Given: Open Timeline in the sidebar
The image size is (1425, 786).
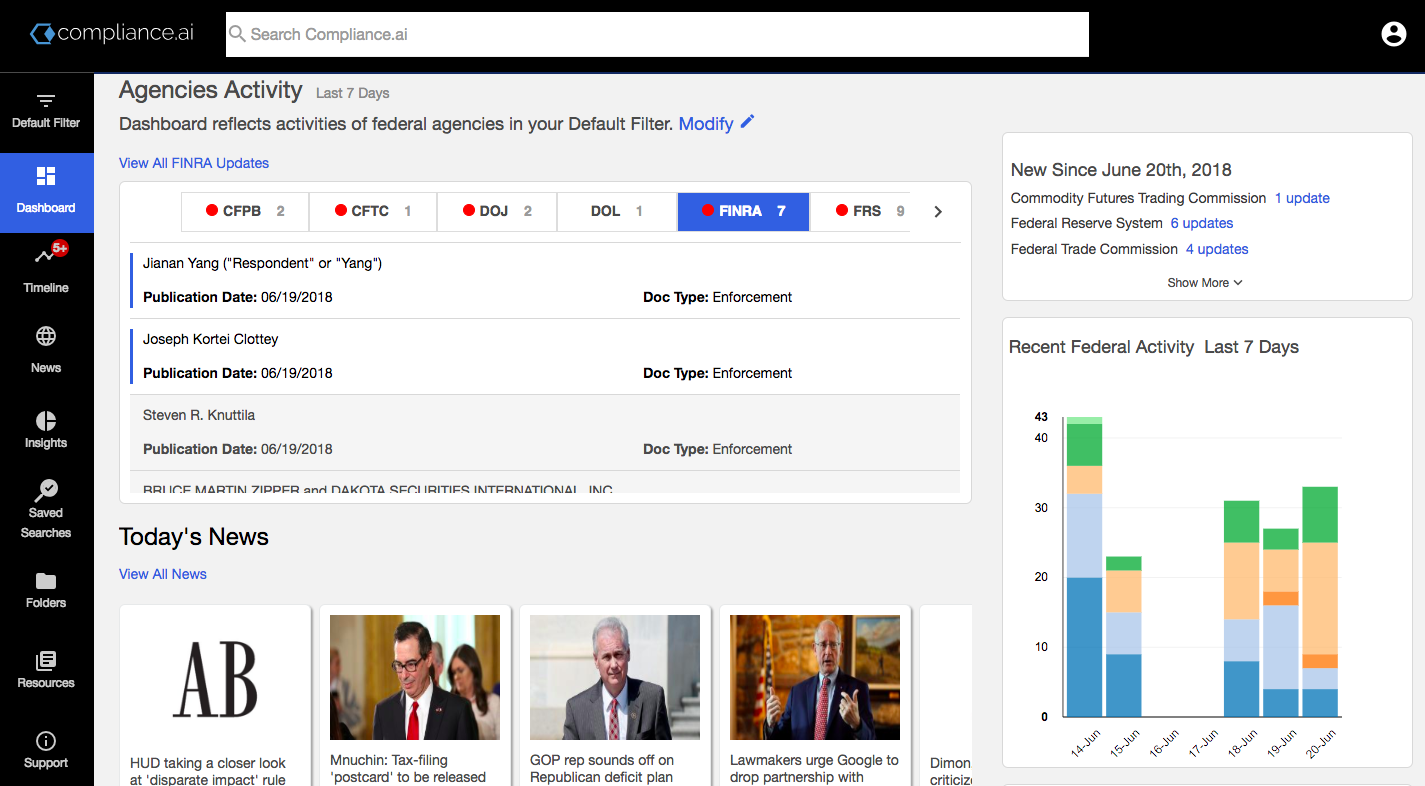Looking at the screenshot, I should click(x=46, y=268).
